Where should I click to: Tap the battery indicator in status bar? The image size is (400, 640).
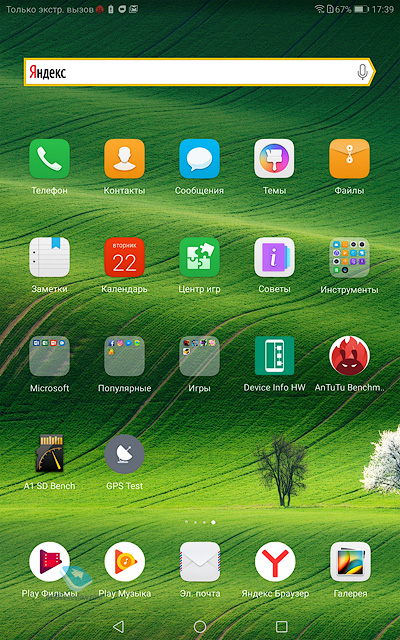361,9
